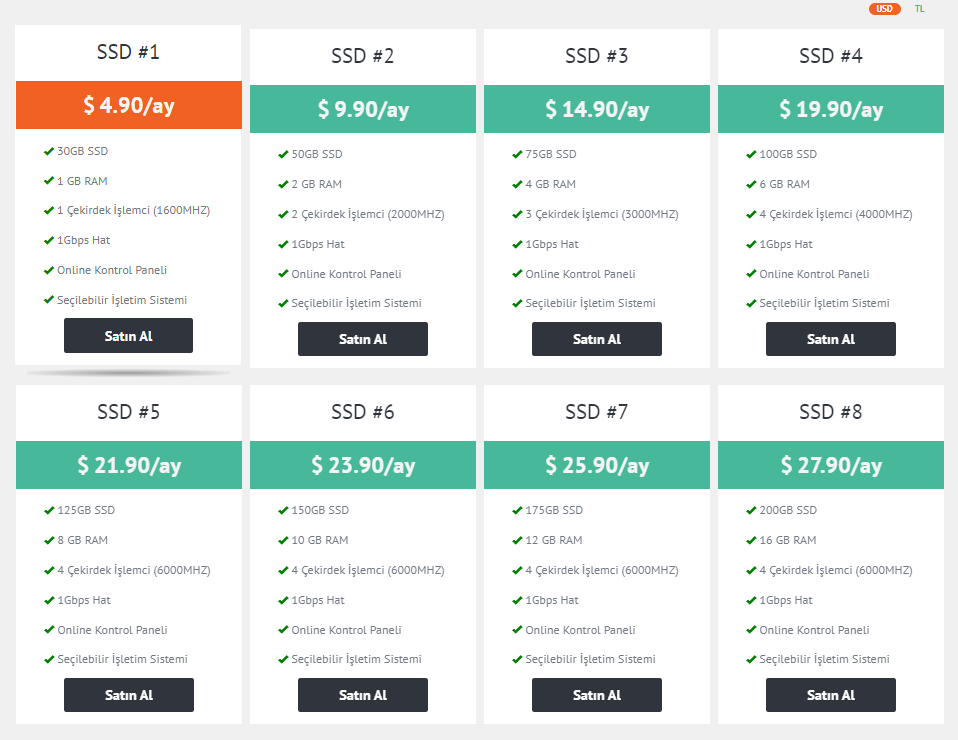
Task: Click the checkmark next to 8 GB RAM
Action: pos(49,541)
